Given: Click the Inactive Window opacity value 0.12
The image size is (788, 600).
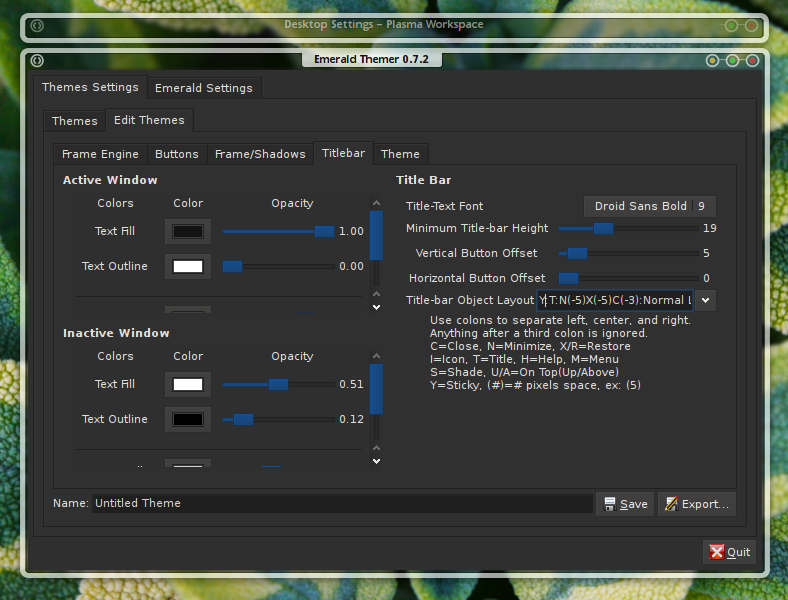Looking at the screenshot, I should [x=351, y=420].
